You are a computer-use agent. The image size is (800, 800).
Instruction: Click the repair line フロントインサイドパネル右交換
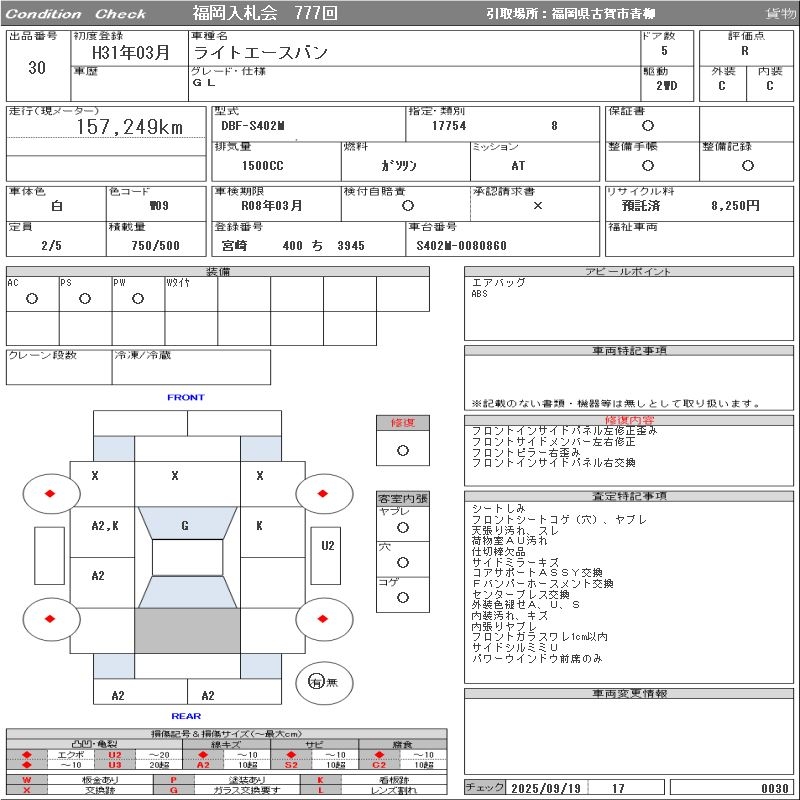[x=554, y=463]
